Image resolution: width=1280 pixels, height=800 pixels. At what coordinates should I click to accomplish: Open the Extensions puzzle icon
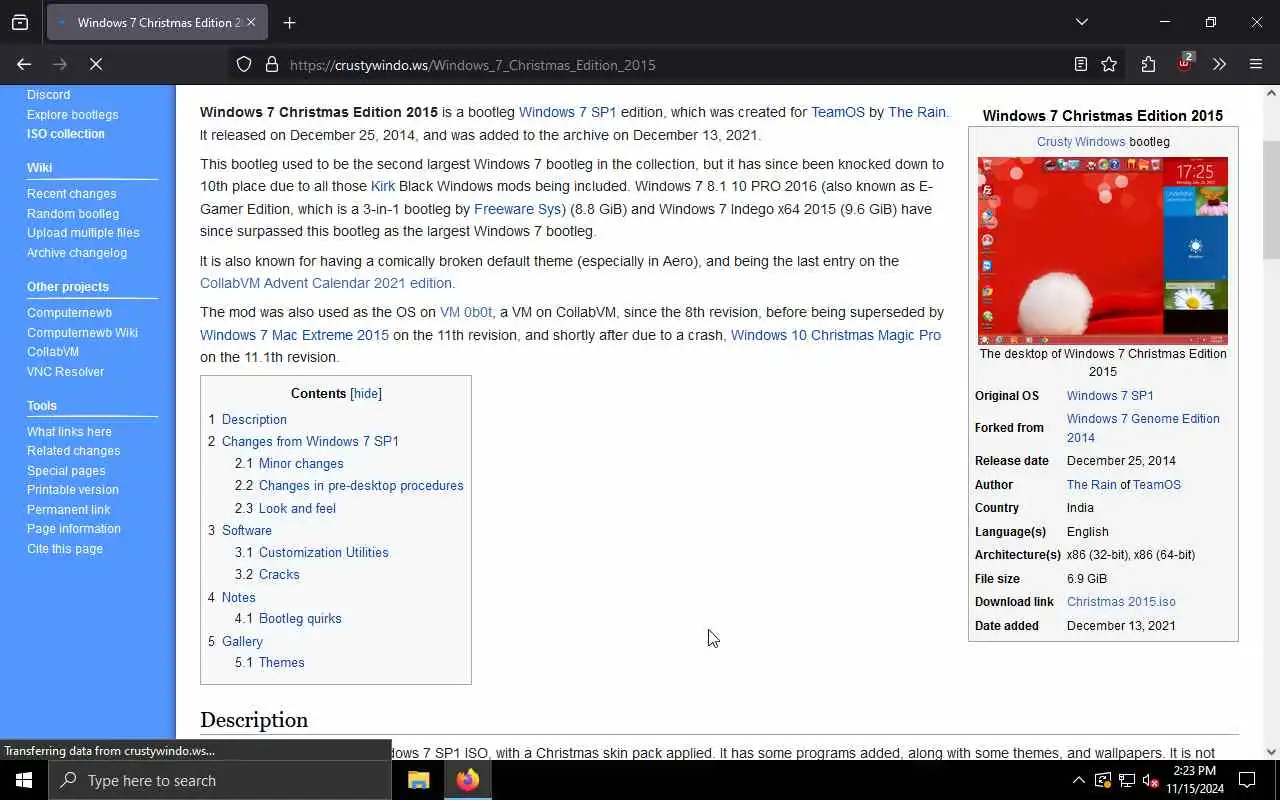[1148, 65]
